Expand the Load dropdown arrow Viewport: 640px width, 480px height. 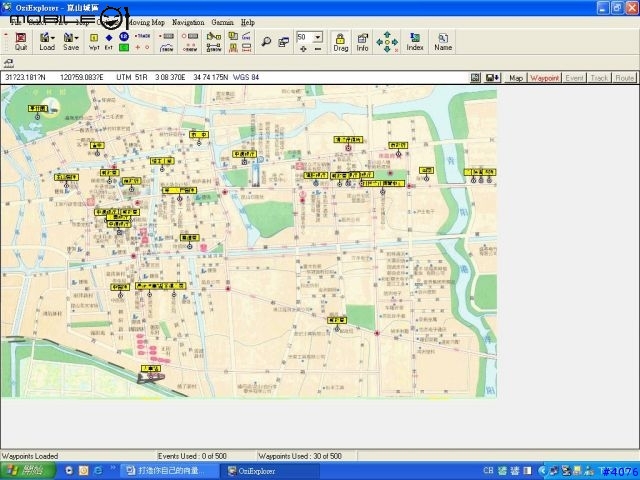click(x=53, y=38)
